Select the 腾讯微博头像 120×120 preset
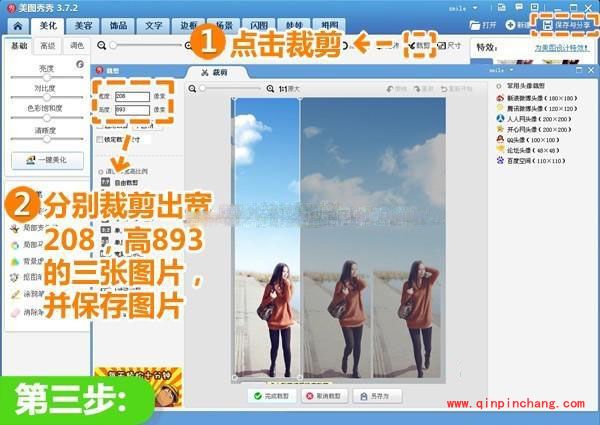This screenshot has width=600, height=425. pos(536,109)
